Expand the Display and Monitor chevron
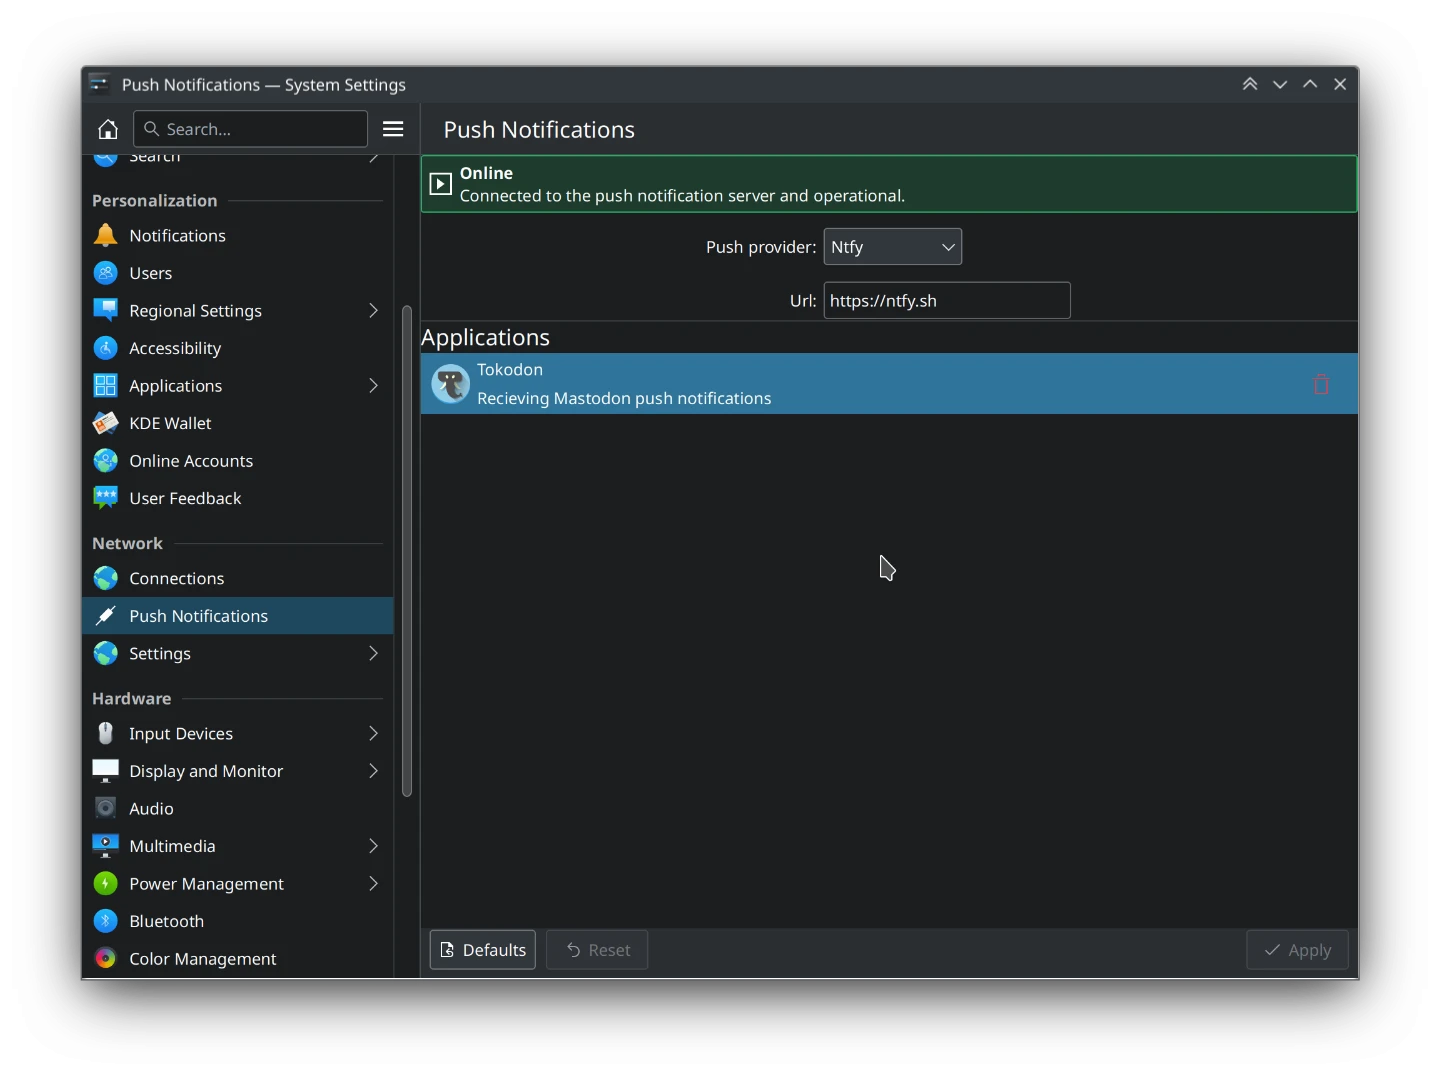This screenshot has height=1074, width=1438. (x=373, y=770)
